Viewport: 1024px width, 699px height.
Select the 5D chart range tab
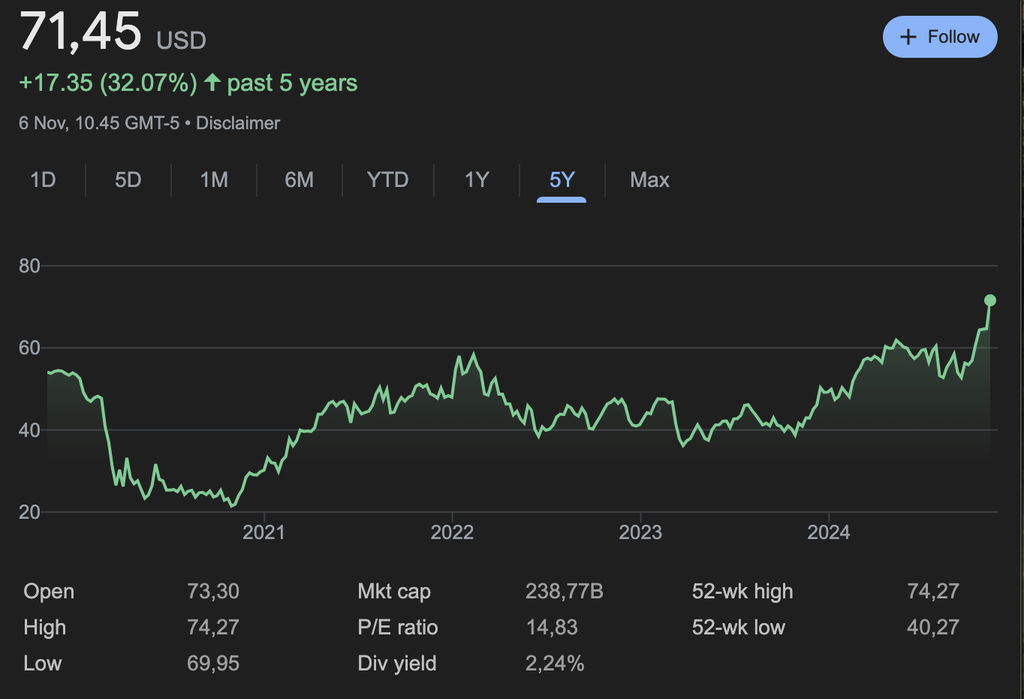click(x=128, y=180)
